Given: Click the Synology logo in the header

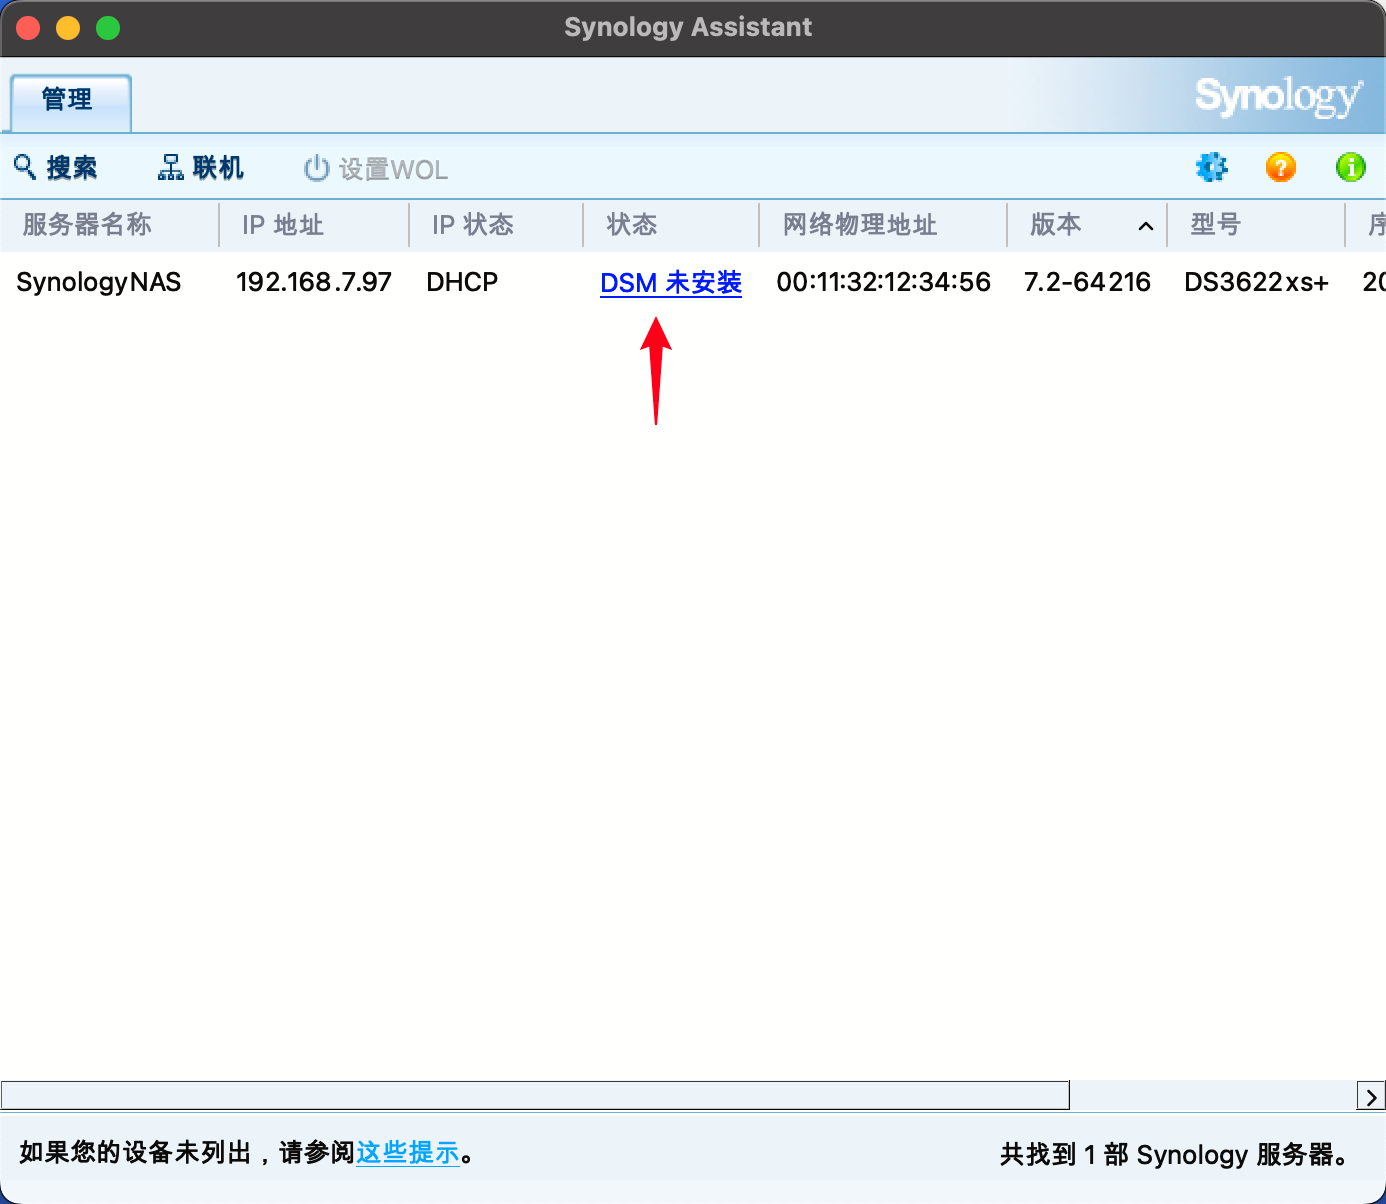Looking at the screenshot, I should [x=1277, y=97].
